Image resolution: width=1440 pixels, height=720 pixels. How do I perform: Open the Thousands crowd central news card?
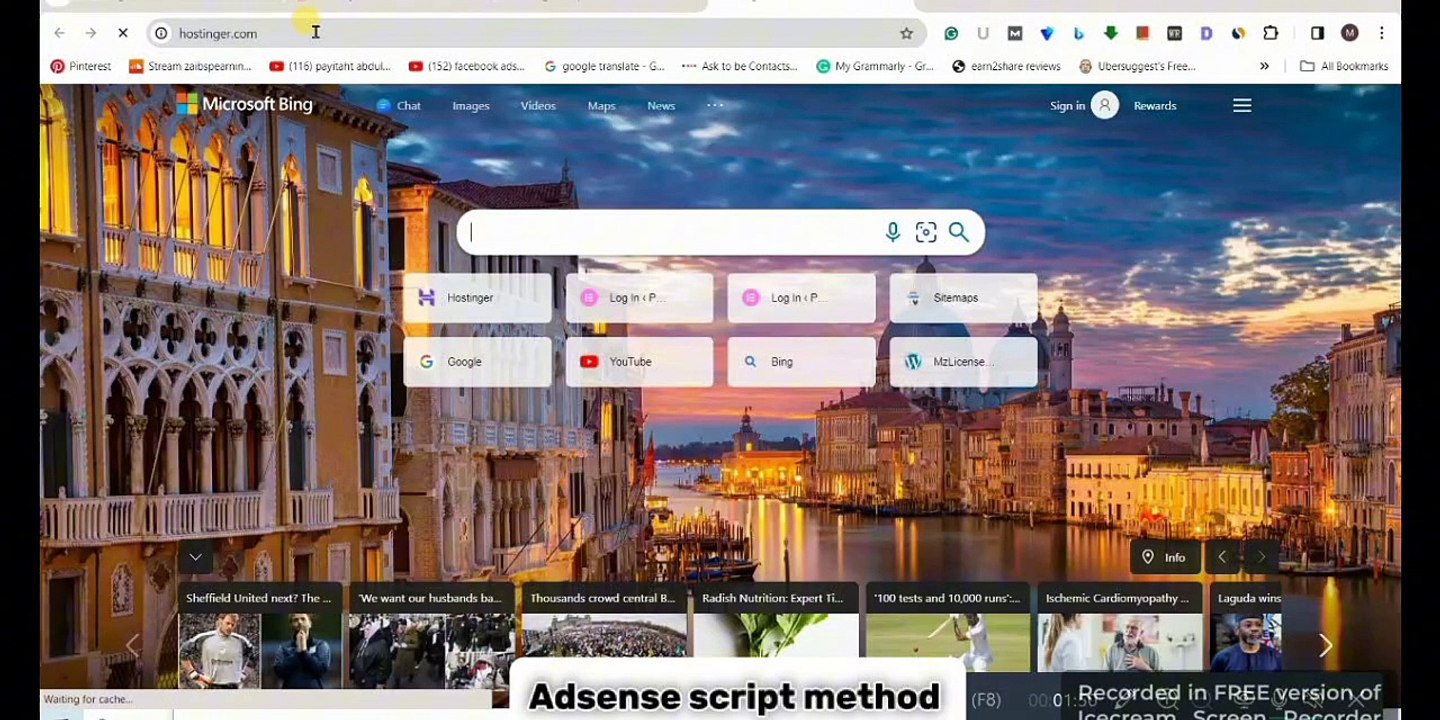click(x=603, y=635)
